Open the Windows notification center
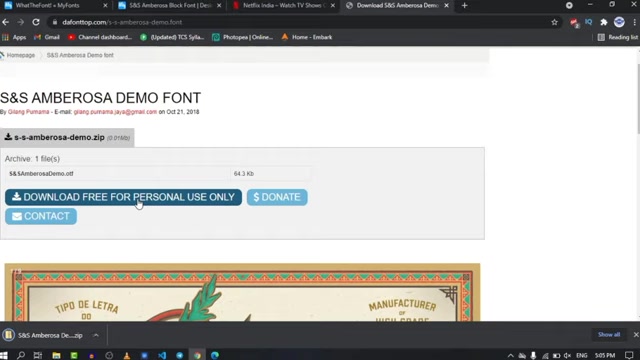 [629, 356]
